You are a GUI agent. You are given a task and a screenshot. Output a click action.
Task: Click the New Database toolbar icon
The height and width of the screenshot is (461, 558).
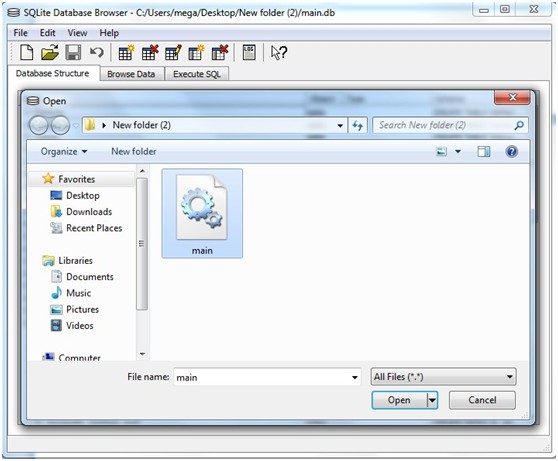27,53
